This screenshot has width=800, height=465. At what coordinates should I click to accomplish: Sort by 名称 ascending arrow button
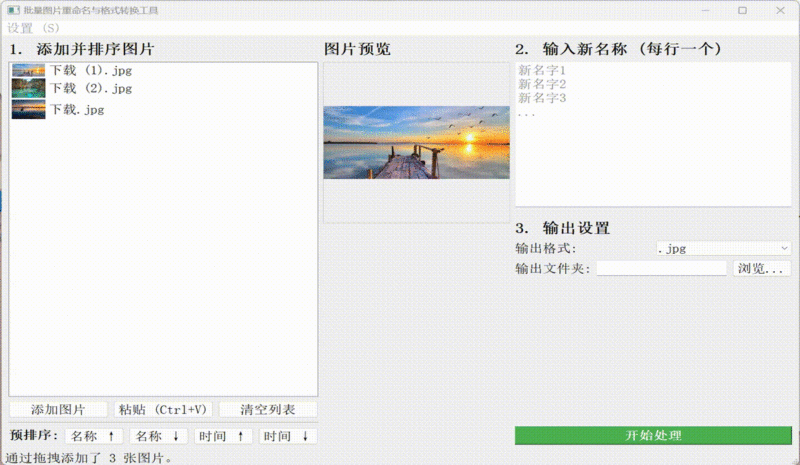(94, 436)
